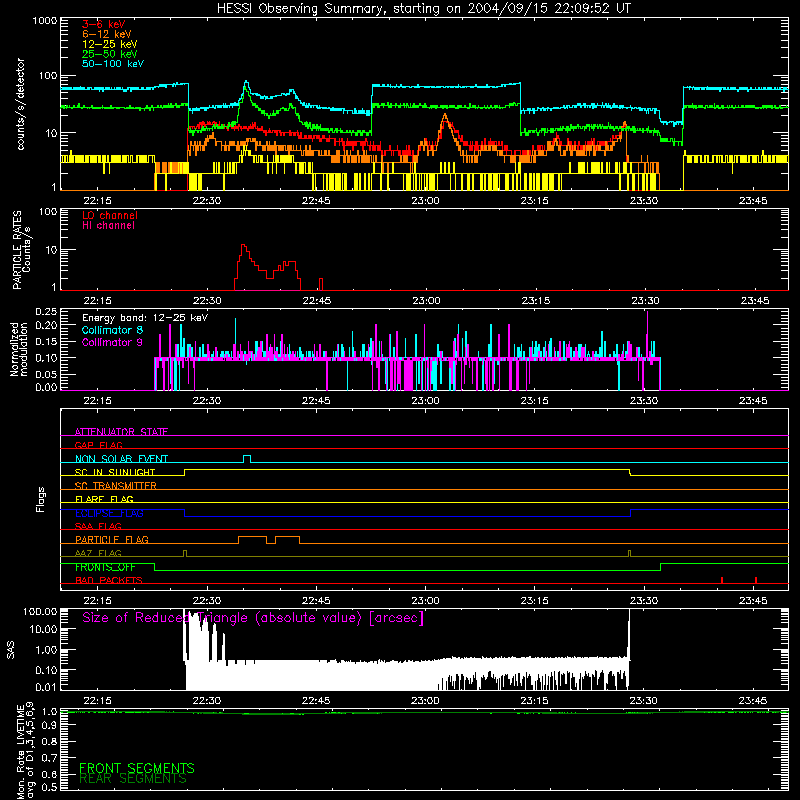Select the 12-25 keV legend label

tap(110, 44)
